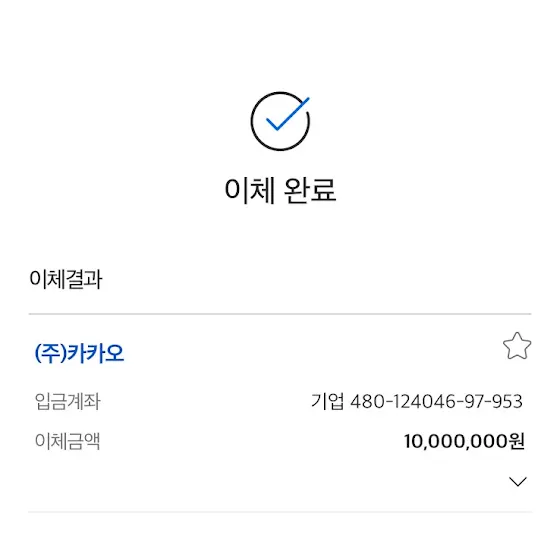Tap the star favorite icon beside (주)카카오
The width and height of the screenshot is (560, 560).
click(x=517, y=346)
